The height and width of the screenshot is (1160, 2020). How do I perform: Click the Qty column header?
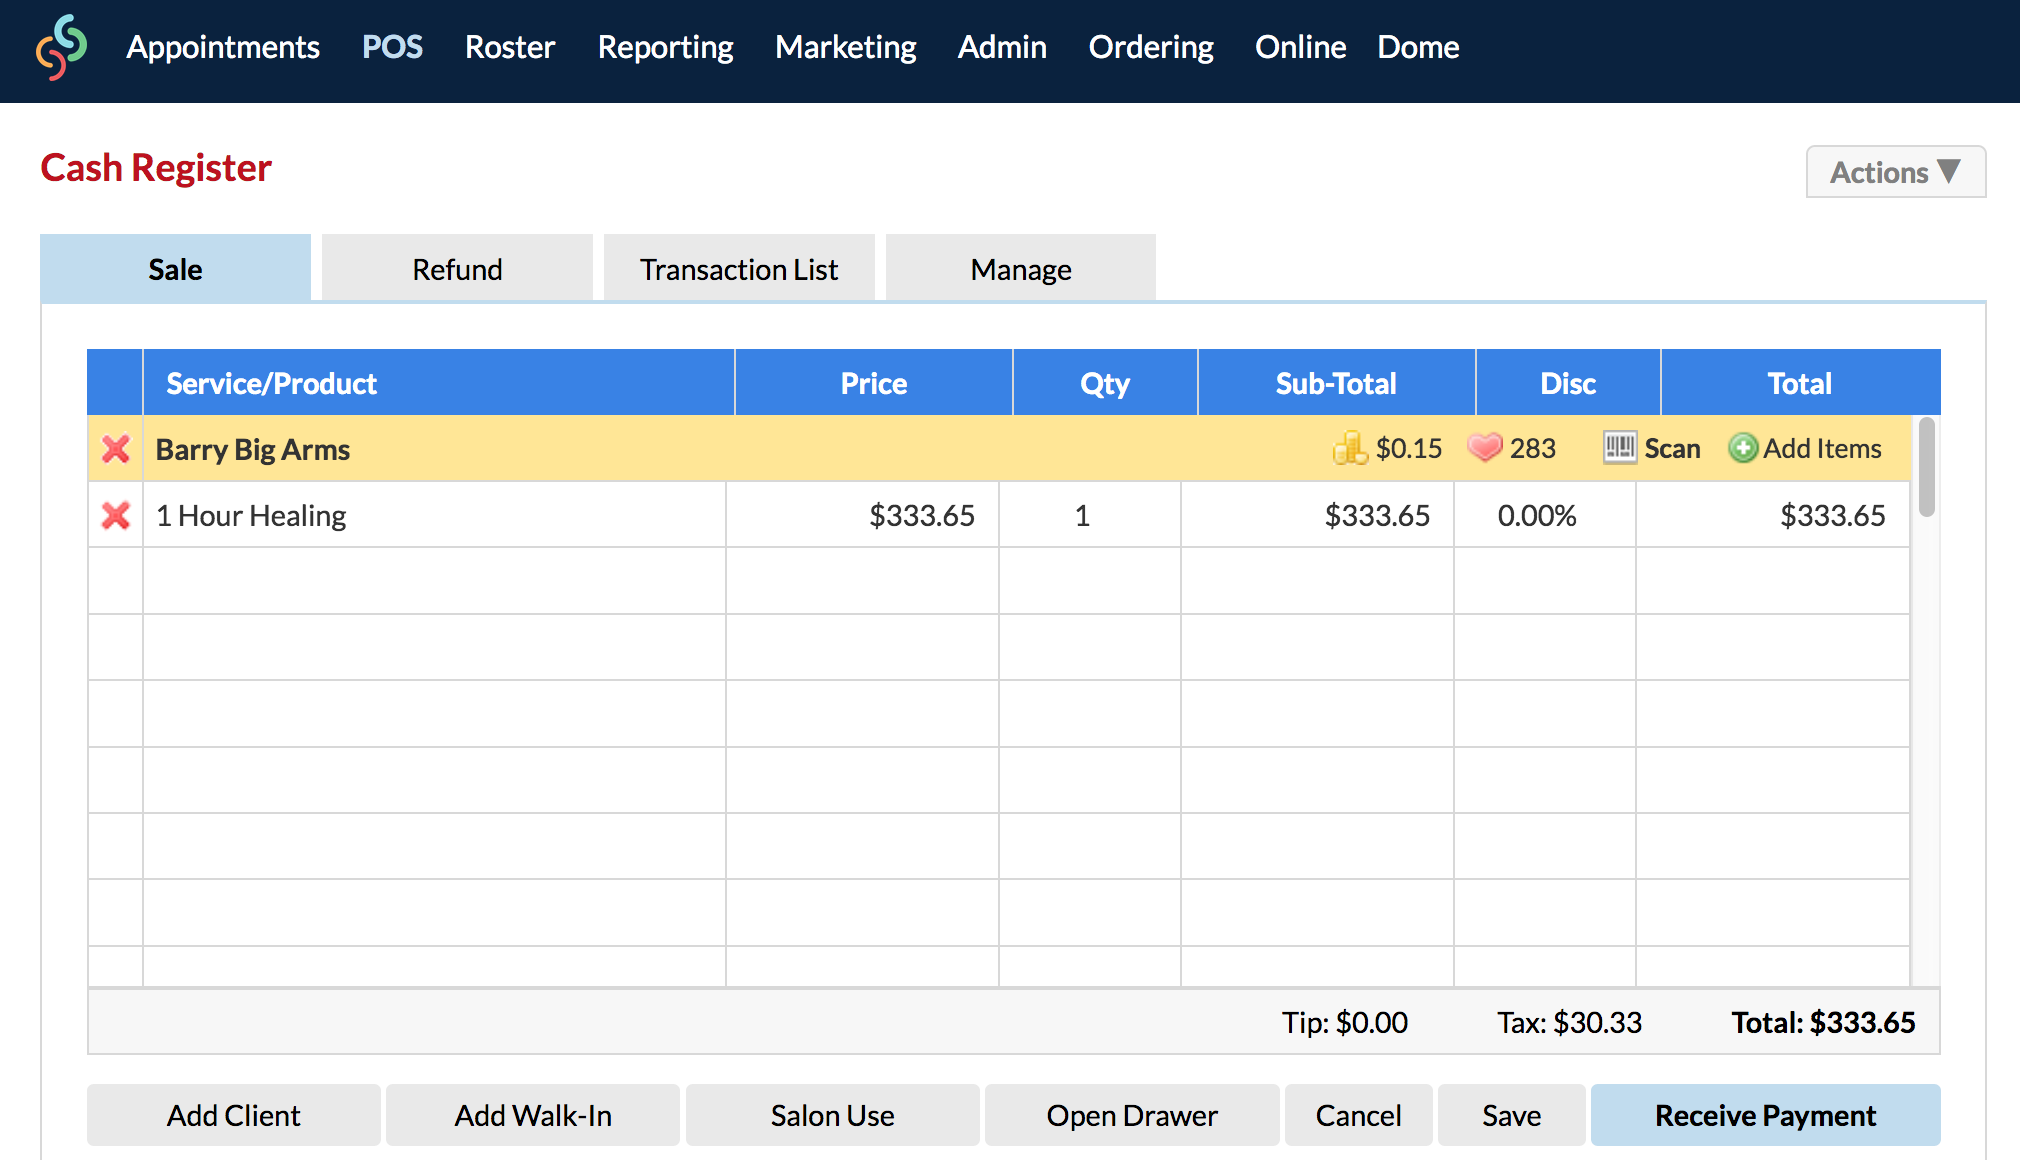(1105, 383)
